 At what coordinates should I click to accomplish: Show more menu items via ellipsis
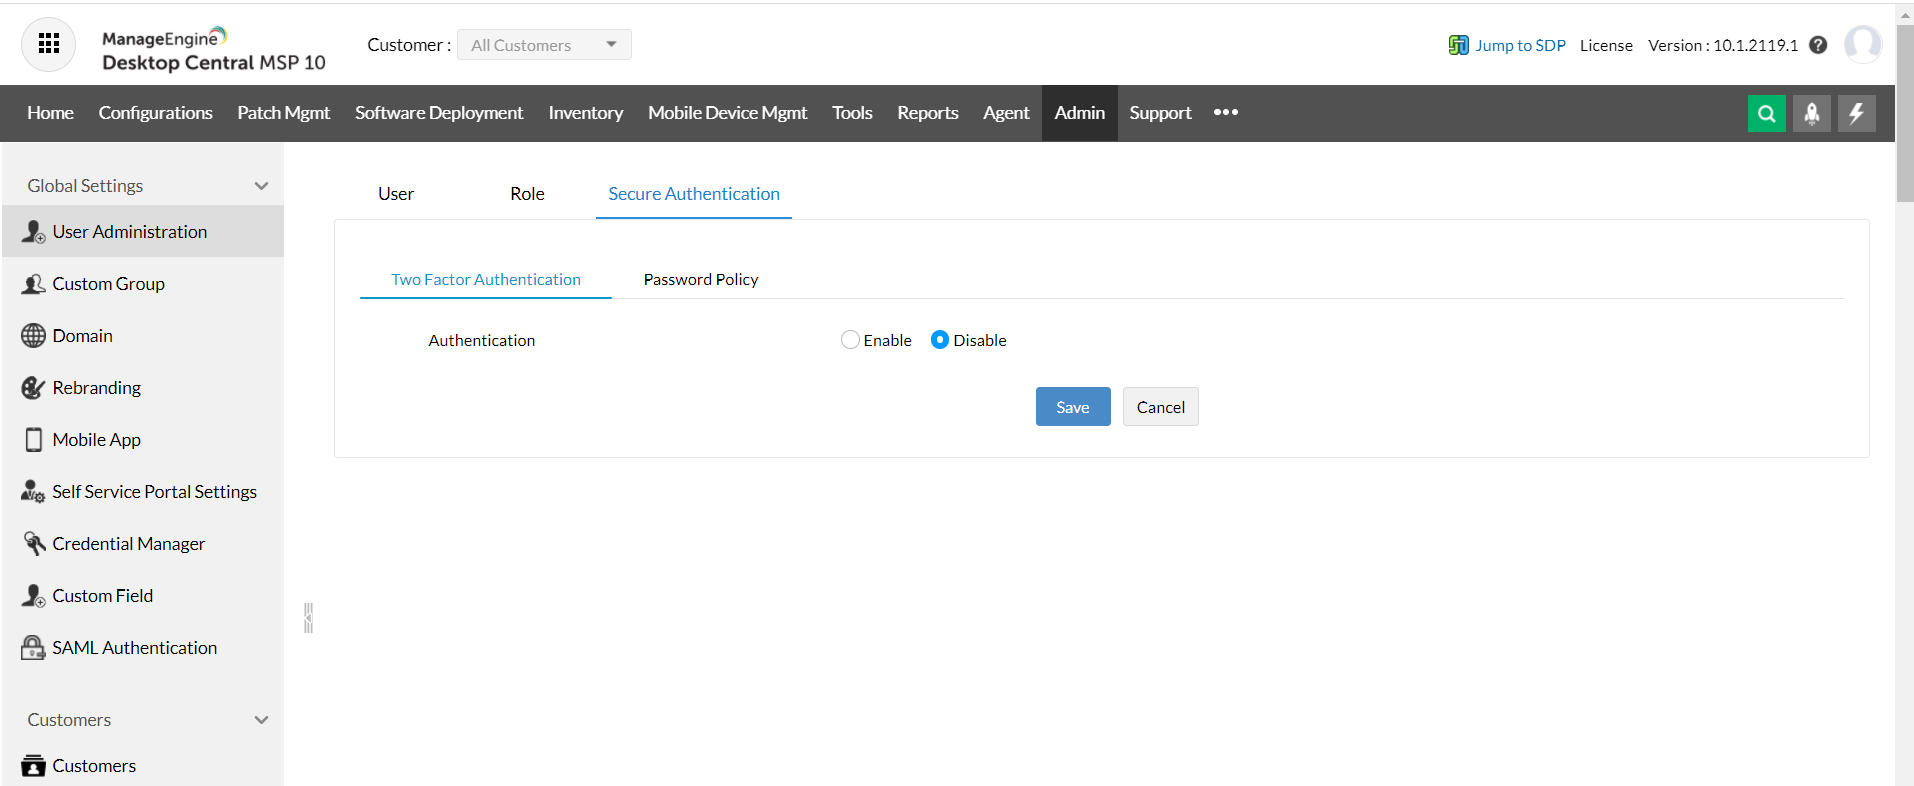pyautogui.click(x=1226, y=113)
